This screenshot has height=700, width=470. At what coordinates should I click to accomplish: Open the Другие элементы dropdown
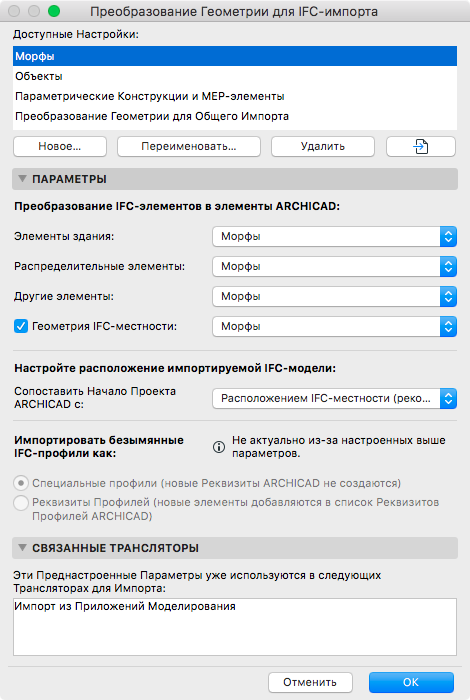coord(334,296)
